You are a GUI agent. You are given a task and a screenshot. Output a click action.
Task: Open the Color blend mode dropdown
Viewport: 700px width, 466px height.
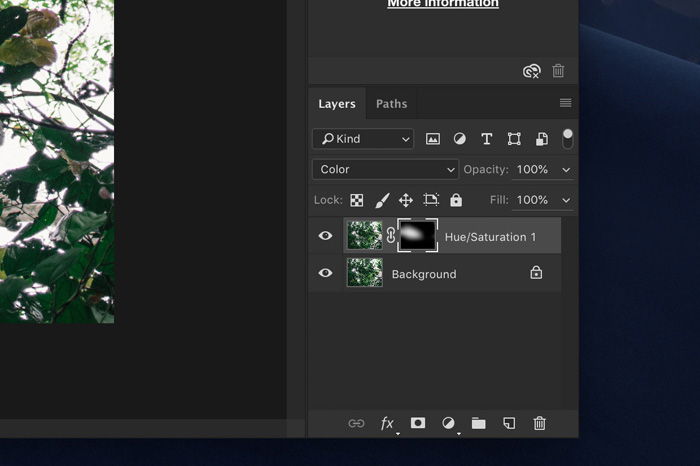pyautogui.click(x=385, y=170)
